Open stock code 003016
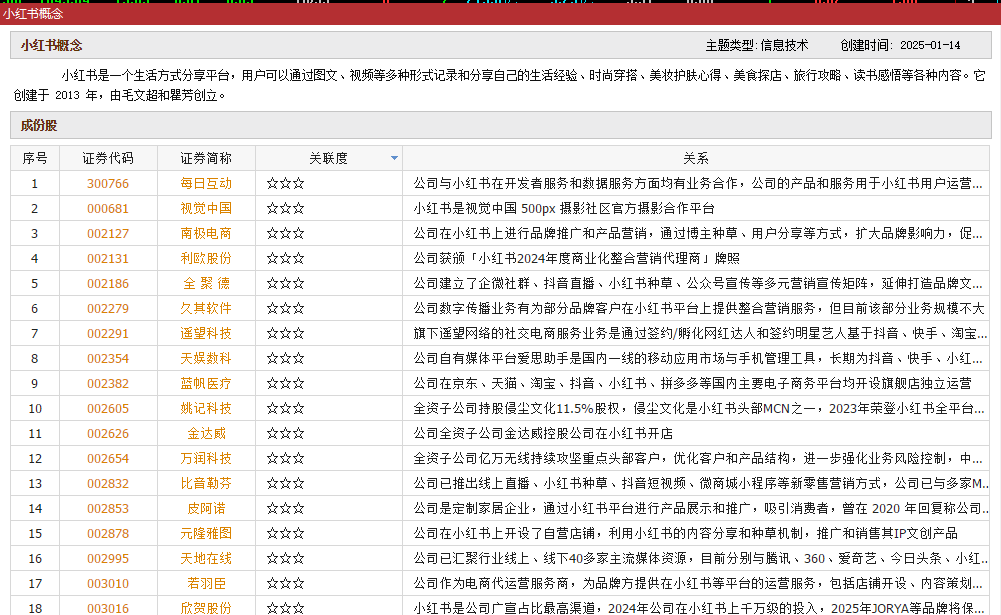Viewport: 1001px width, 615px height. (108, 609)
